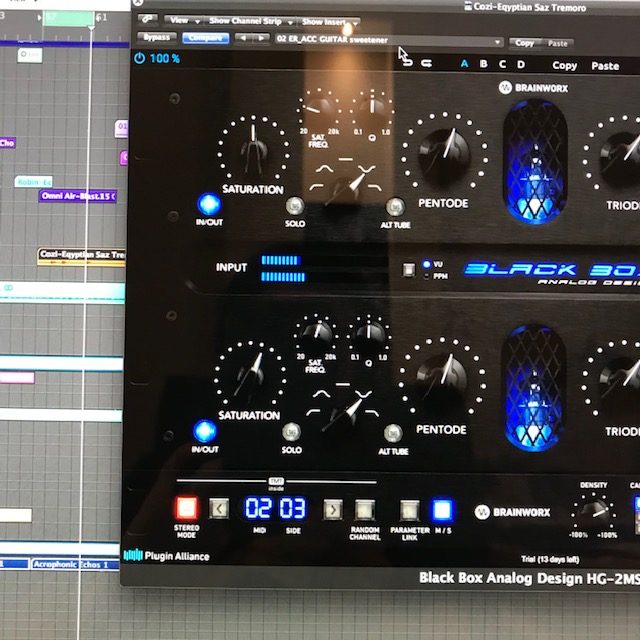Image resolution: width=640 pixels, height=640 pixels.
Task: Click the undo arrow icon
Action: 406,63
